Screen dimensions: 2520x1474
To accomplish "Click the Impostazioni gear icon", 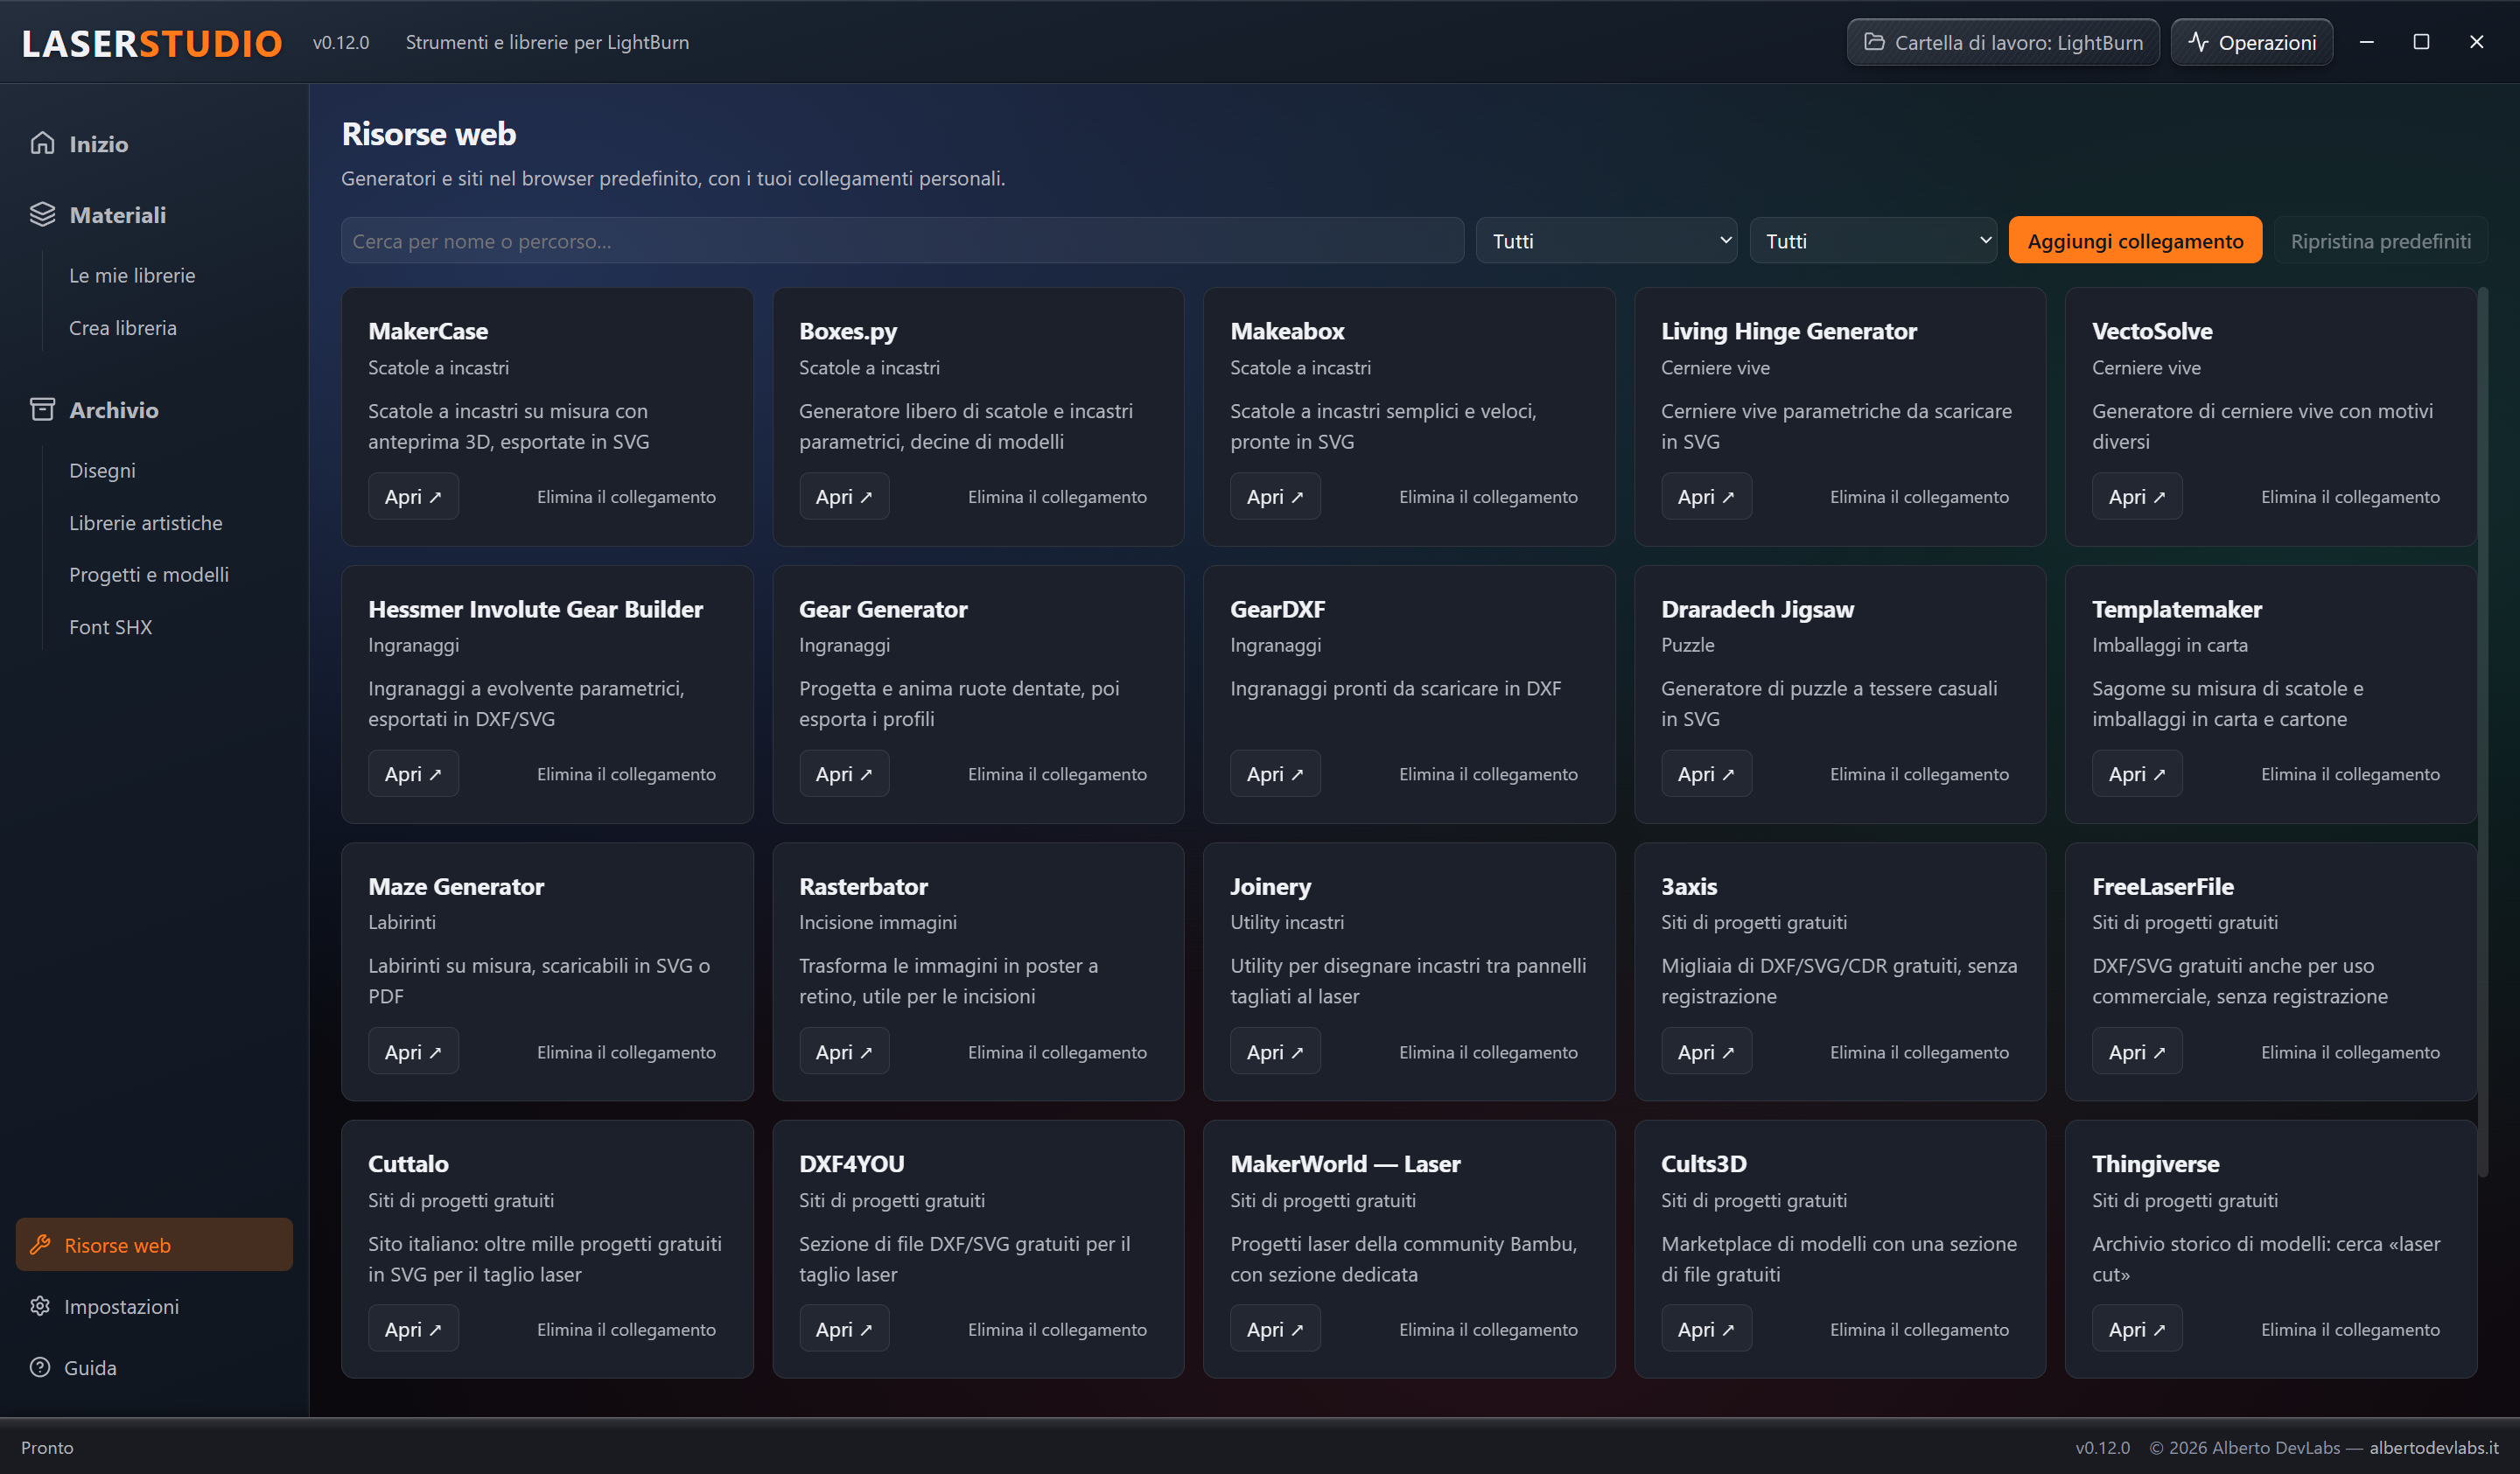I will [x=40, y=1306].
